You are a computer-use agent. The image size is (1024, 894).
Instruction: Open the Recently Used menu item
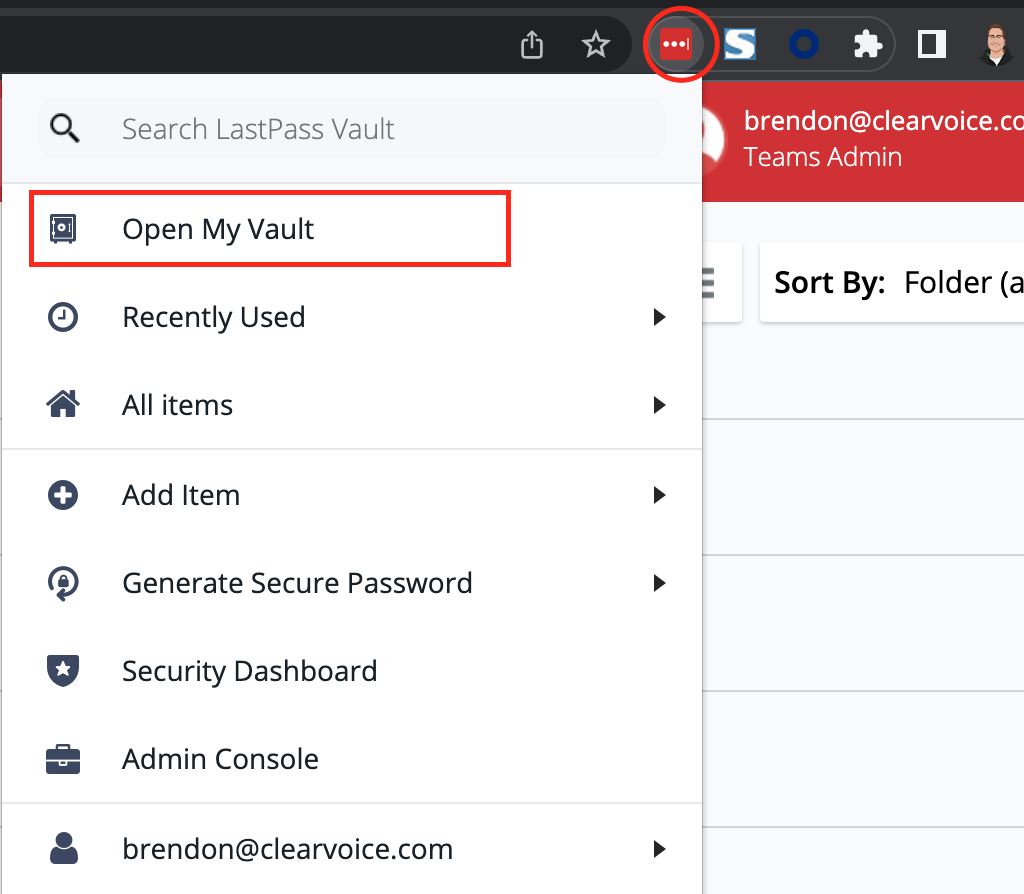352,317
